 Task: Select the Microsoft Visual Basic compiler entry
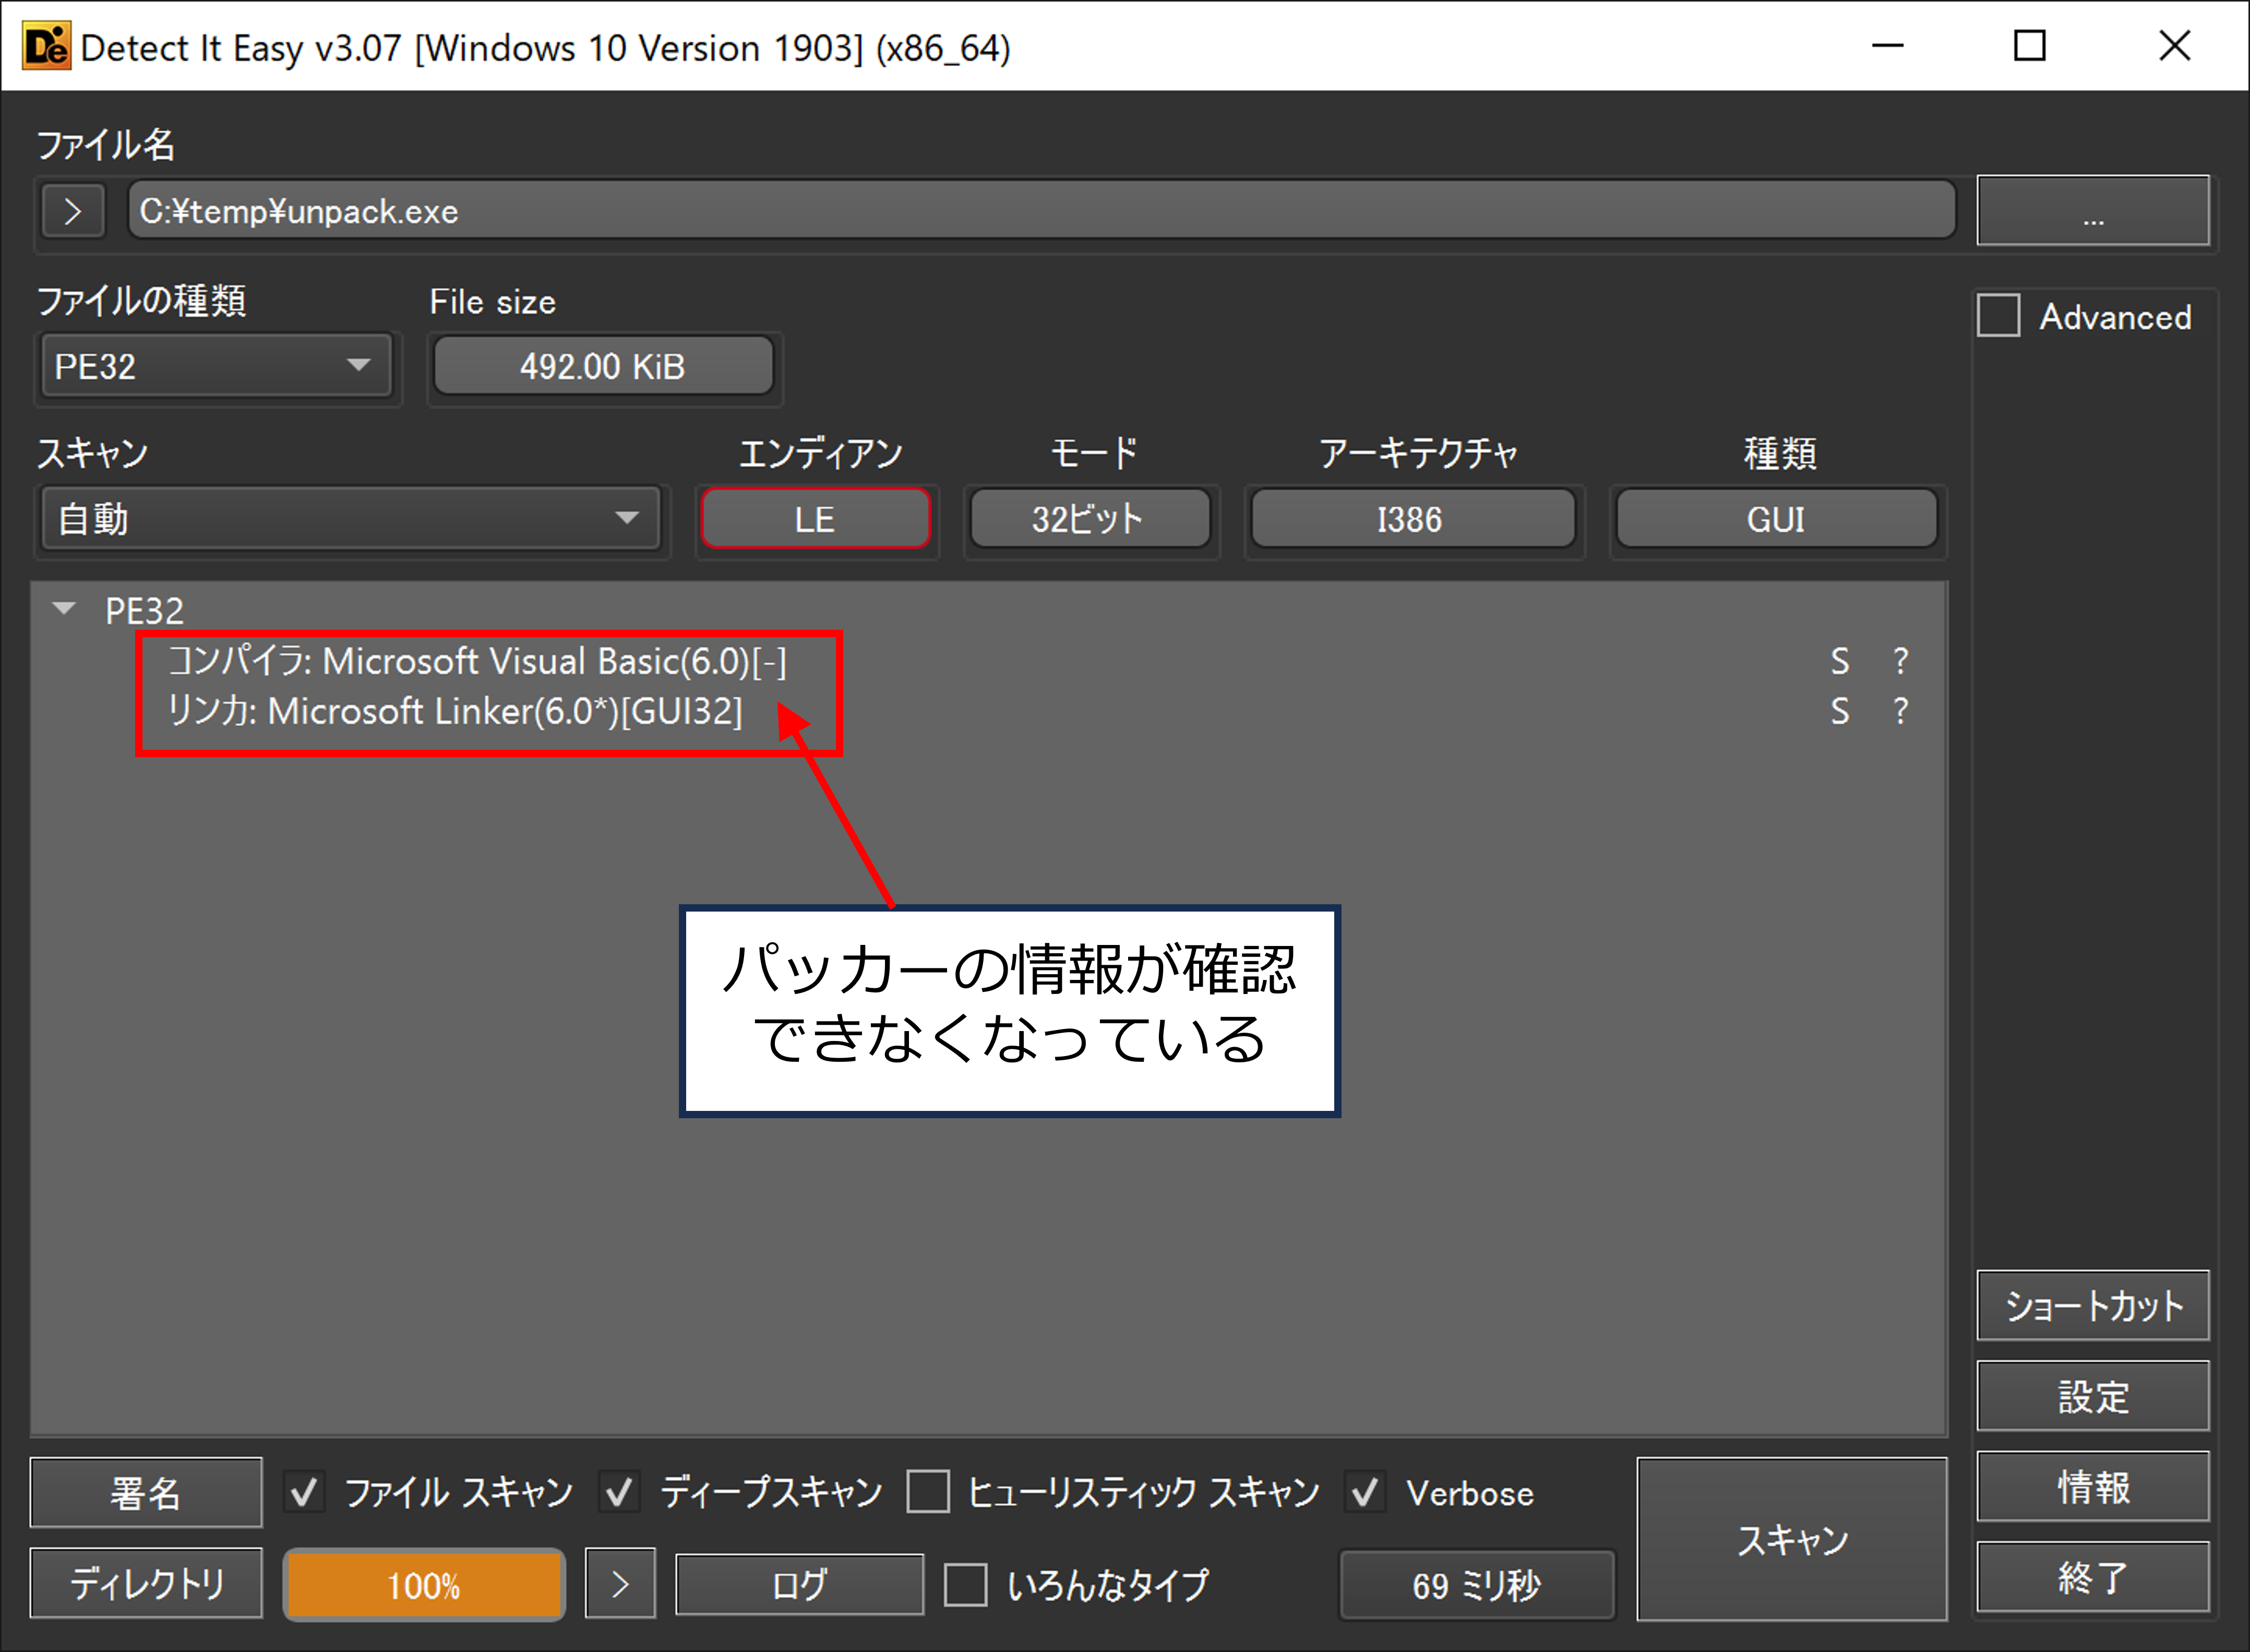[x=477, y=661]
